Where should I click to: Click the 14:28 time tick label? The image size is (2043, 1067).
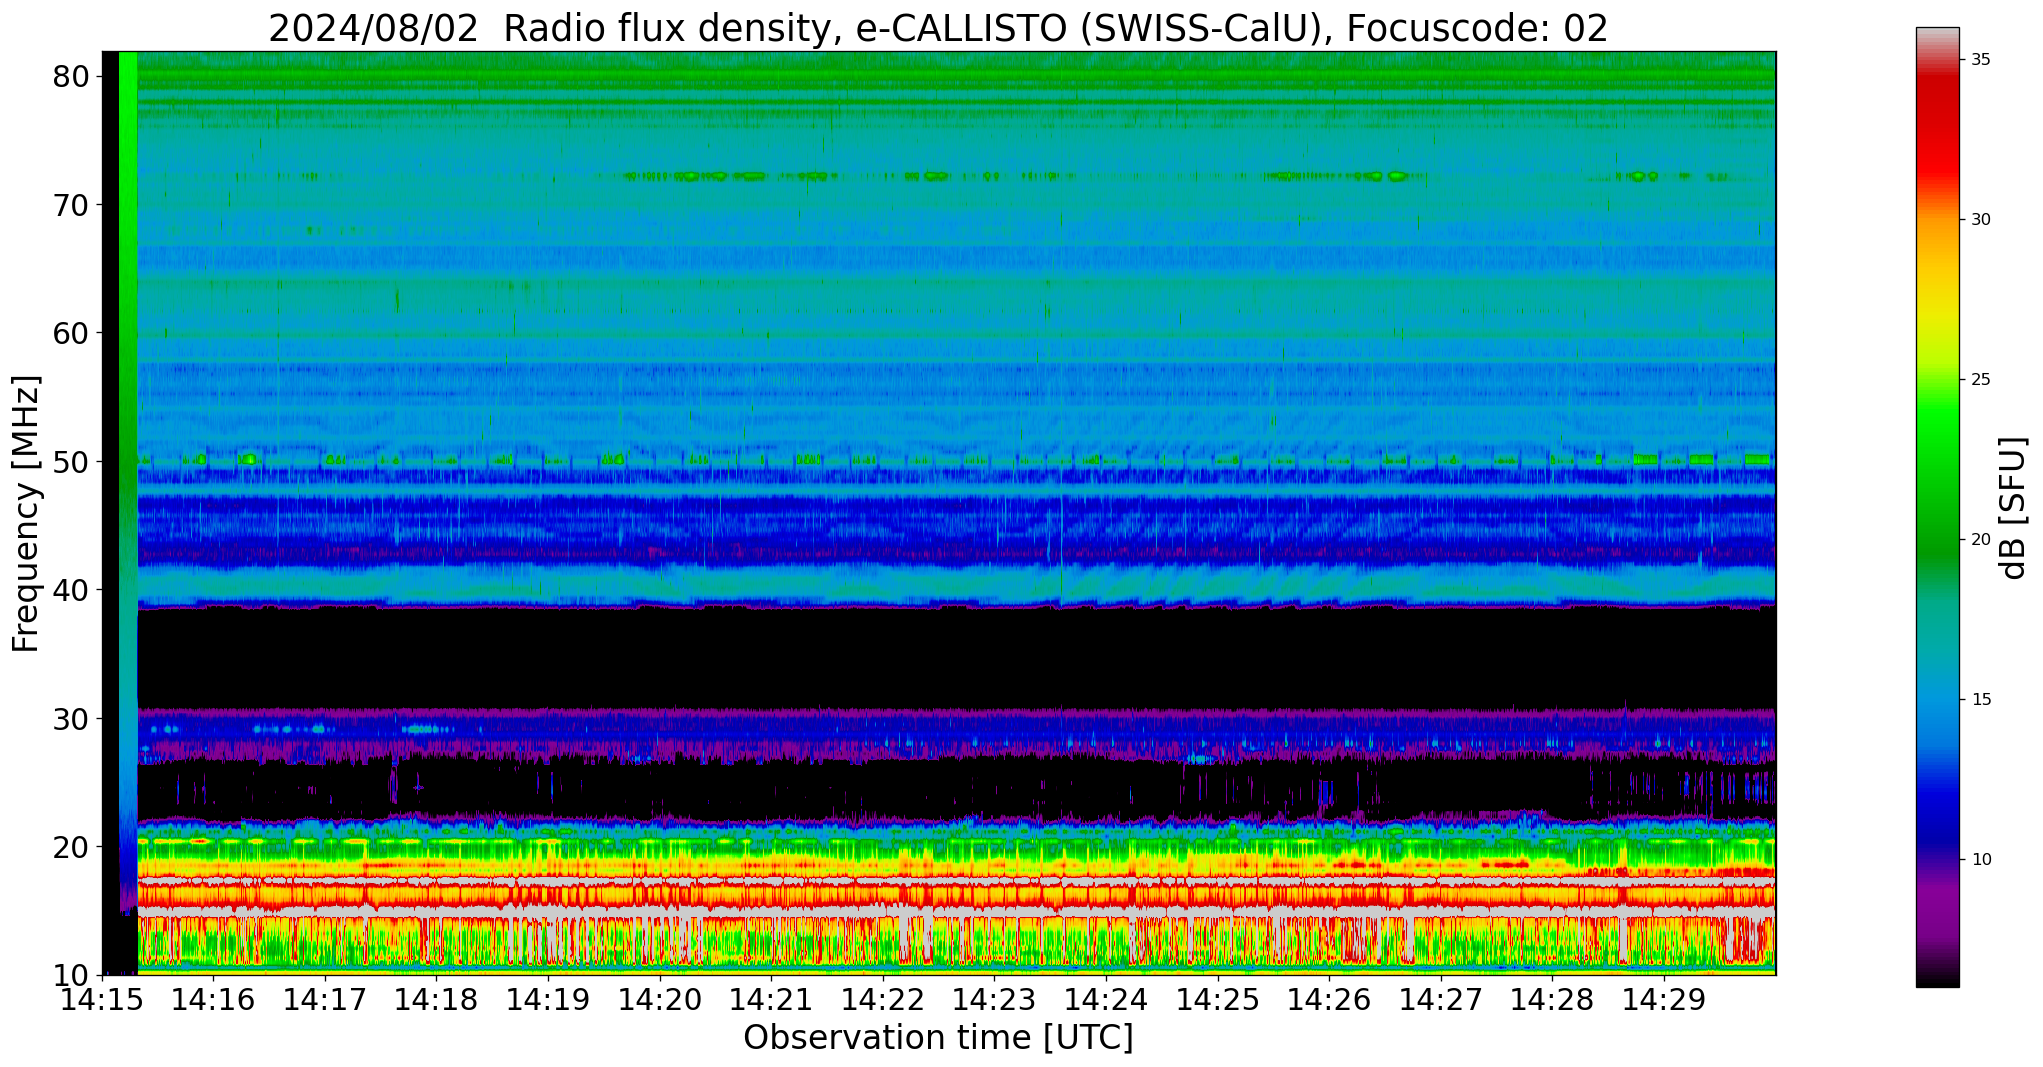(1552, 999)
